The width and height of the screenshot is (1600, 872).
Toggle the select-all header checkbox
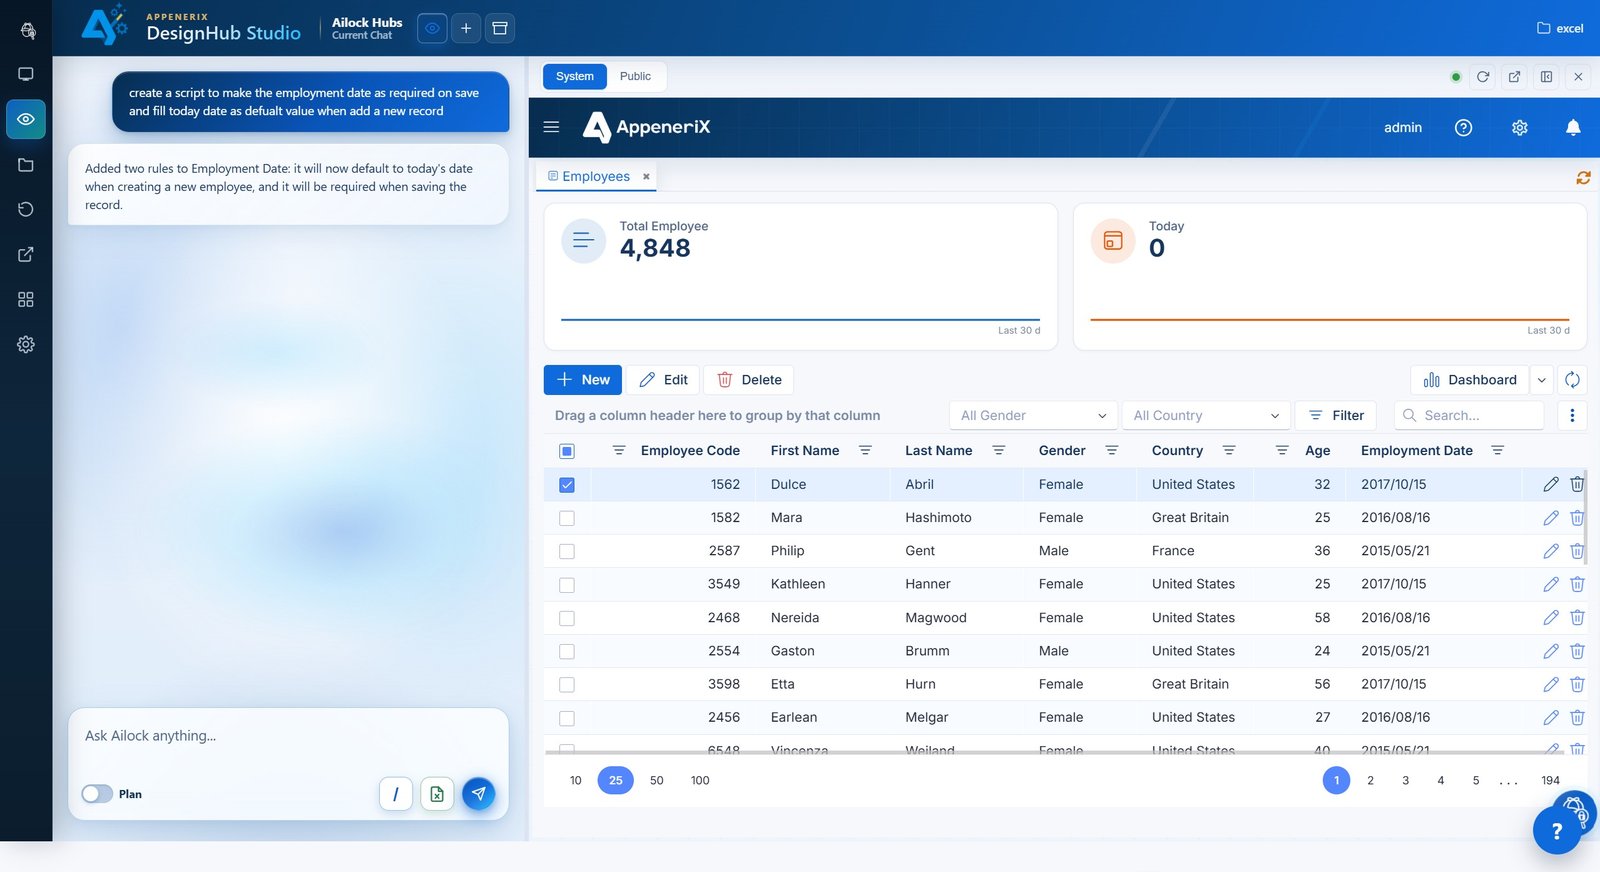coord(567,451)
